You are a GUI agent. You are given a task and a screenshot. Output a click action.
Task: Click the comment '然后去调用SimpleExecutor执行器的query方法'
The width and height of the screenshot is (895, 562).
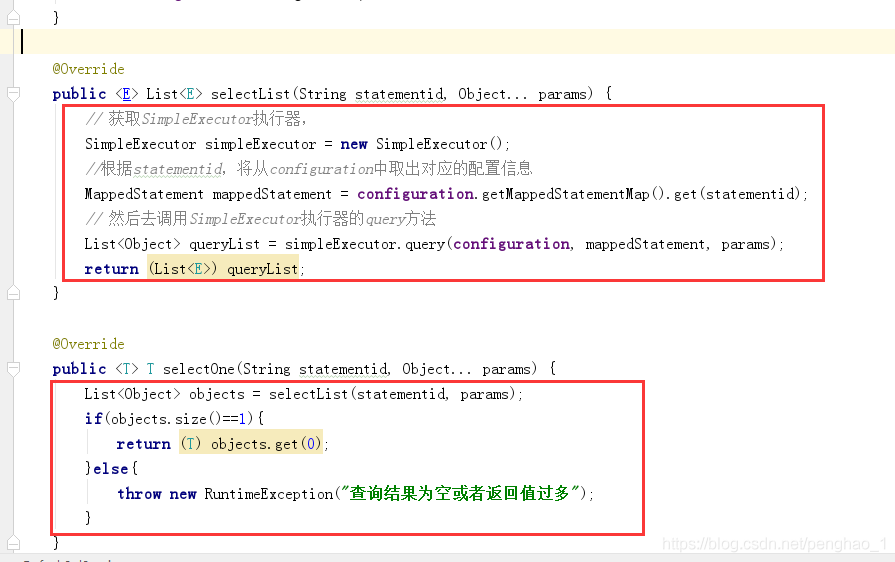[260, 219]
